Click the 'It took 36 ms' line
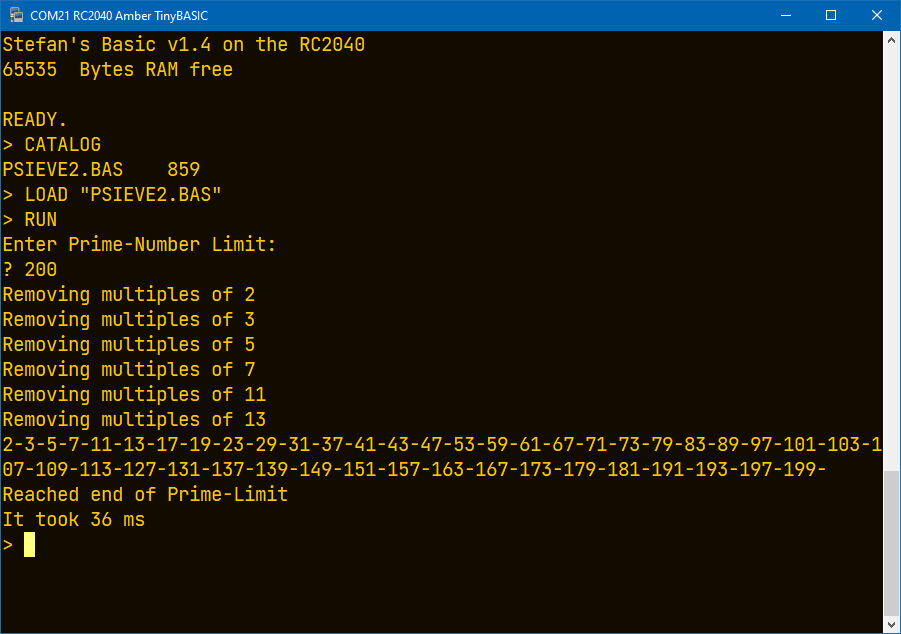Image resolution: width=901 pixels, height=634 pixels. point(74,520)
